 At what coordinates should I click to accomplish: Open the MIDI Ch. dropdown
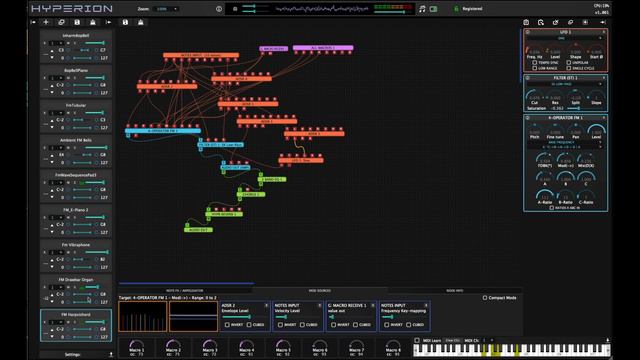click(488, 340)
